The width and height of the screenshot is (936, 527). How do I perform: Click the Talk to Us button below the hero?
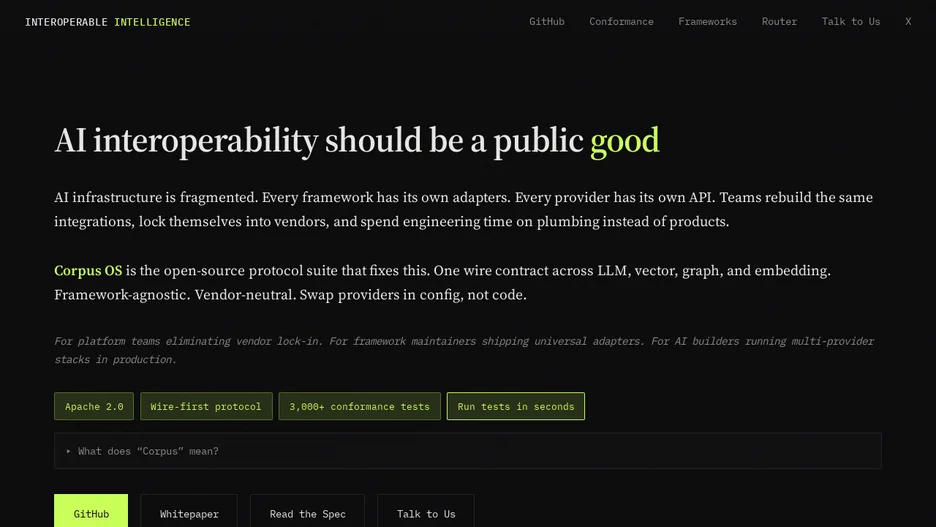pos(426,512)
